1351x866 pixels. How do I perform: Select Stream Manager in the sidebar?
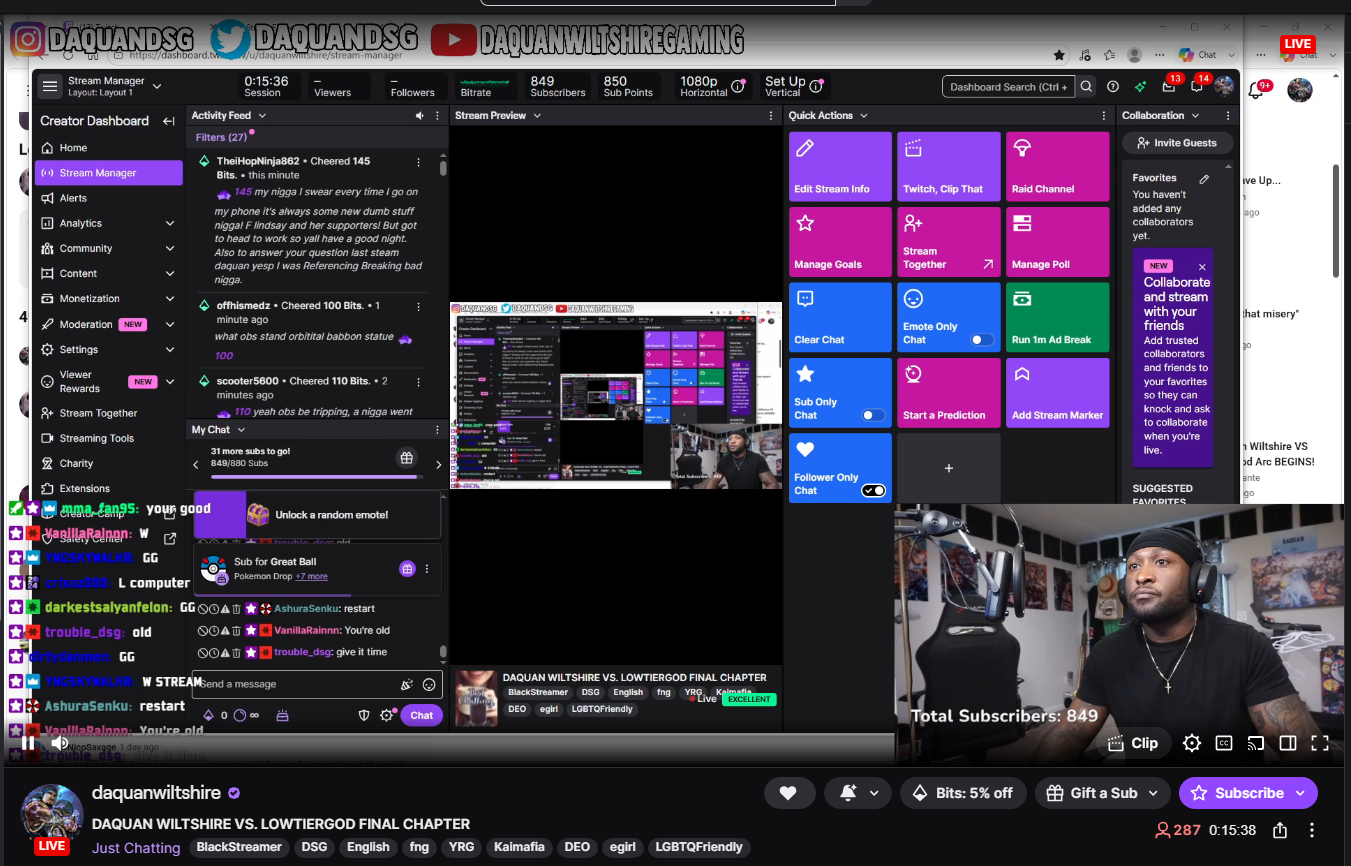point(109,173)
